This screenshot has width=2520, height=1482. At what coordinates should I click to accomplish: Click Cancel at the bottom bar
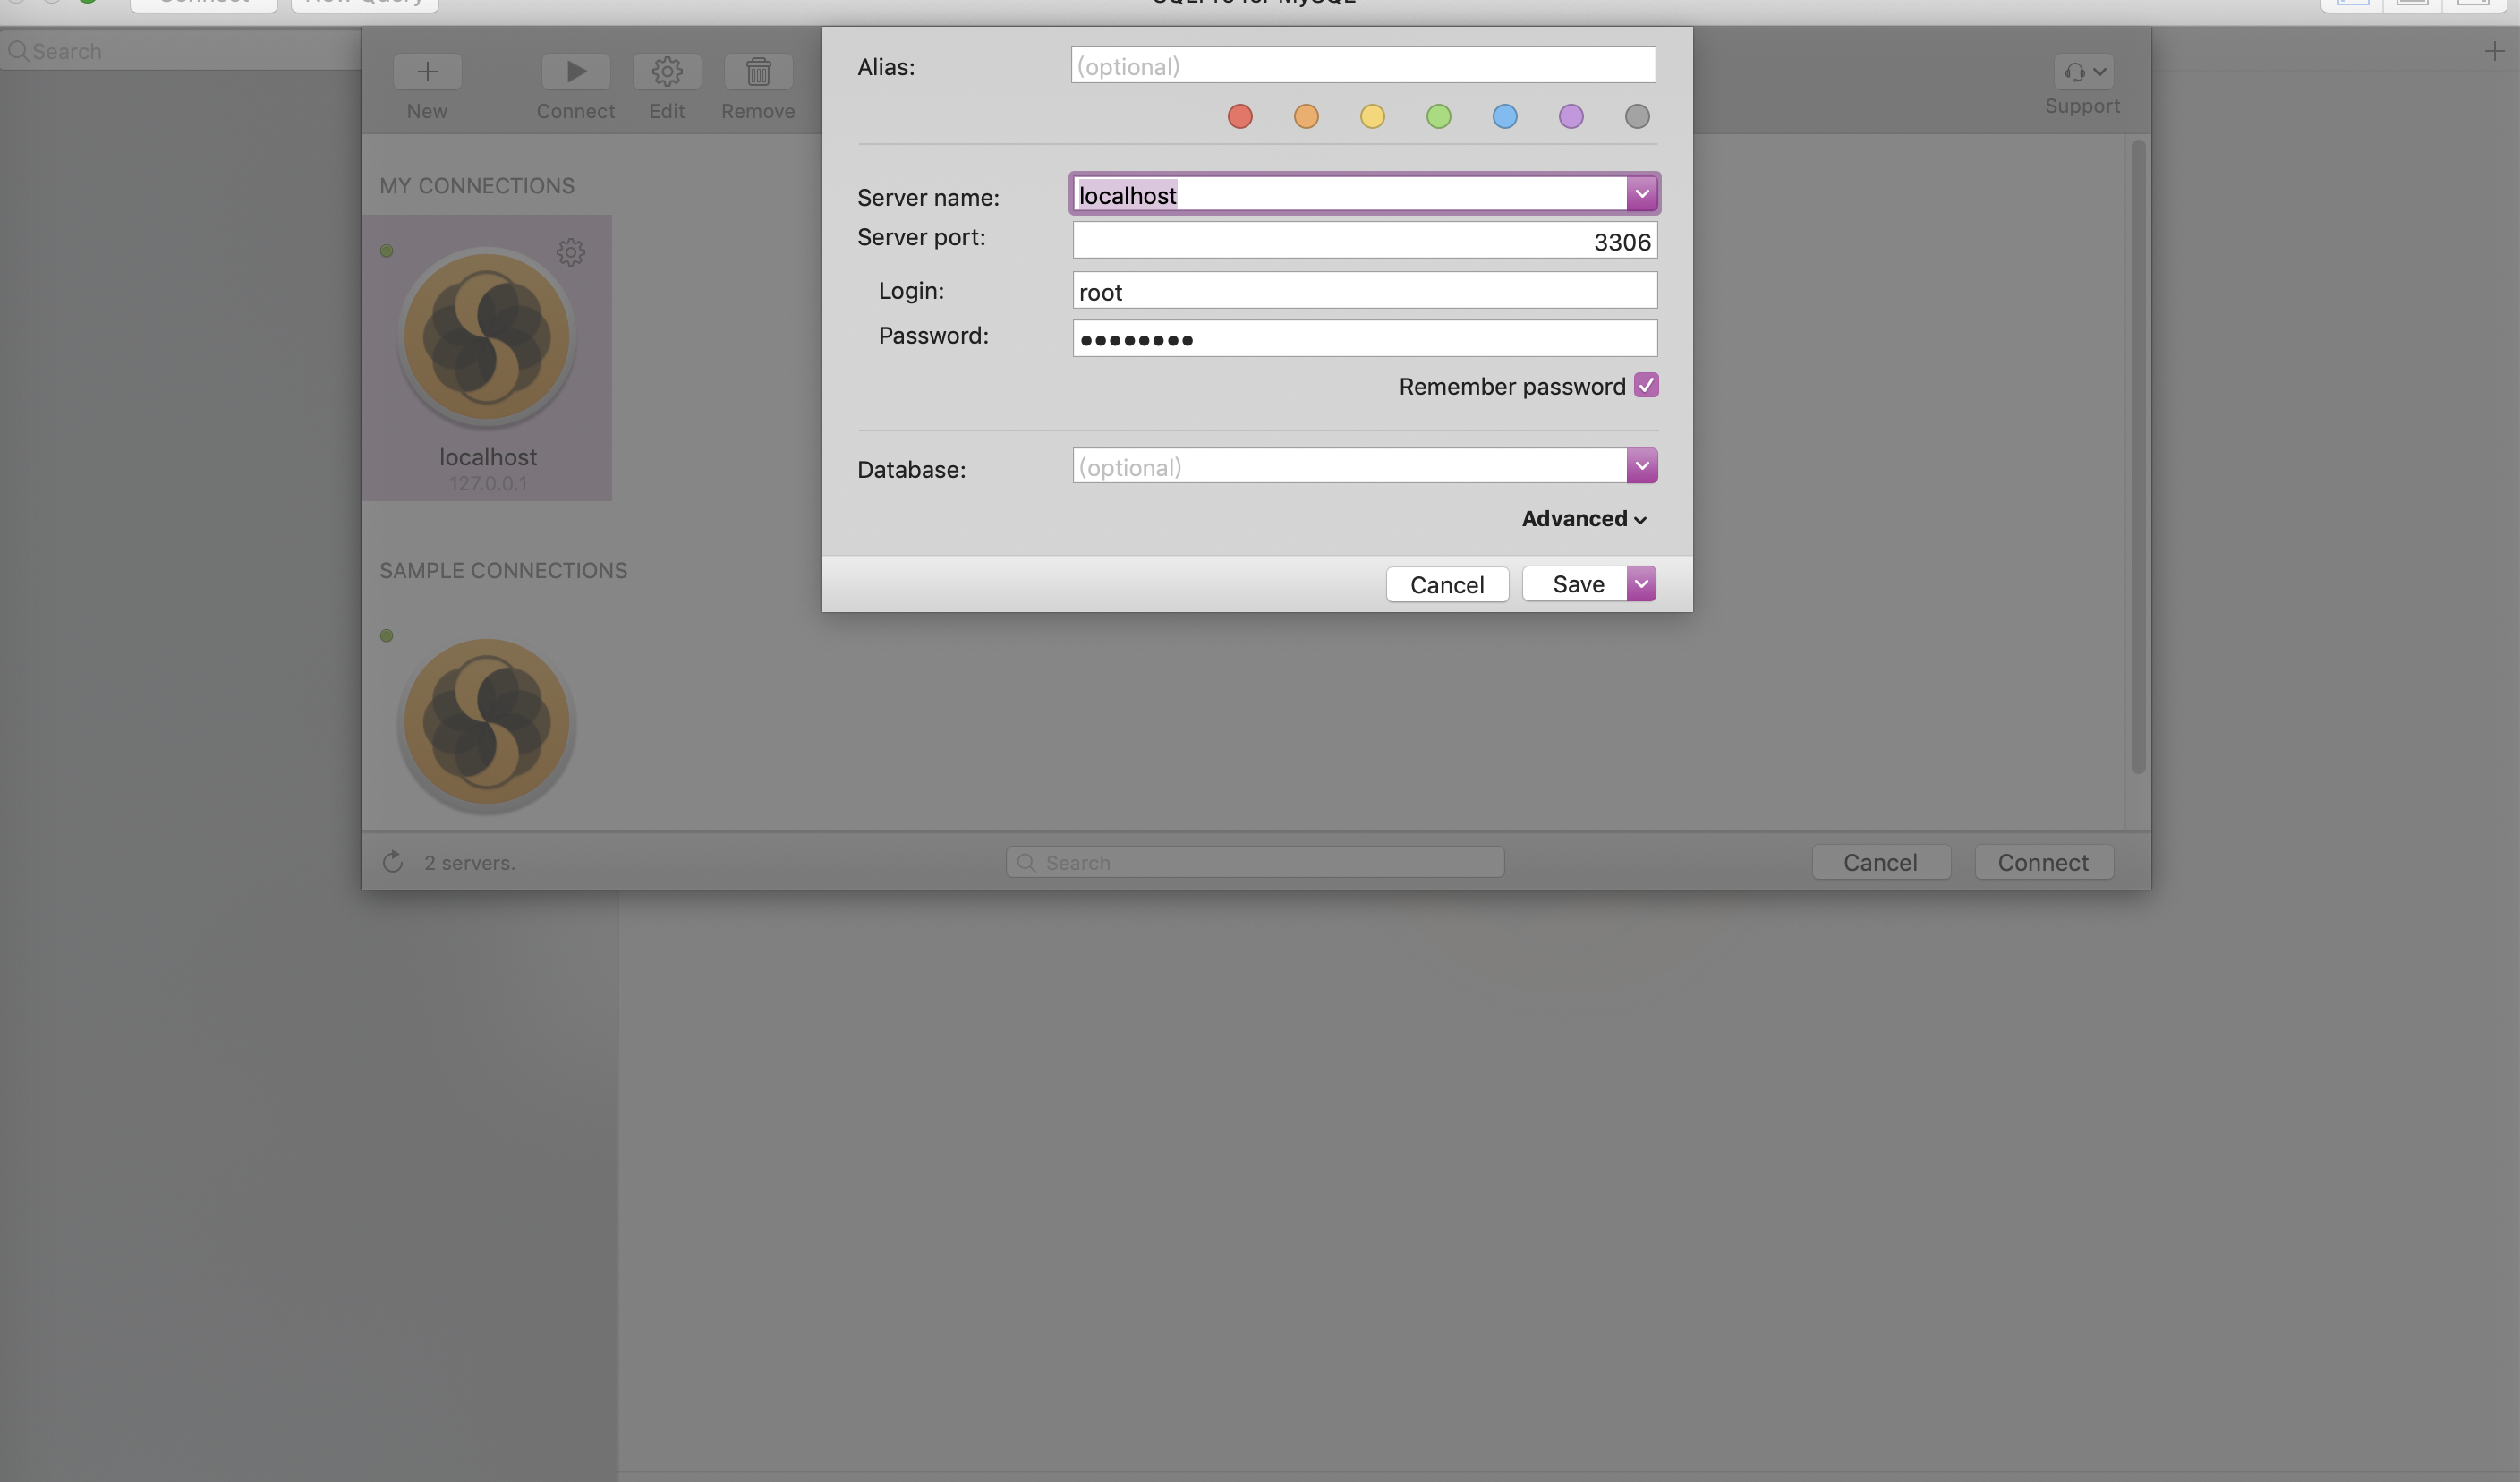[1880, 861]
